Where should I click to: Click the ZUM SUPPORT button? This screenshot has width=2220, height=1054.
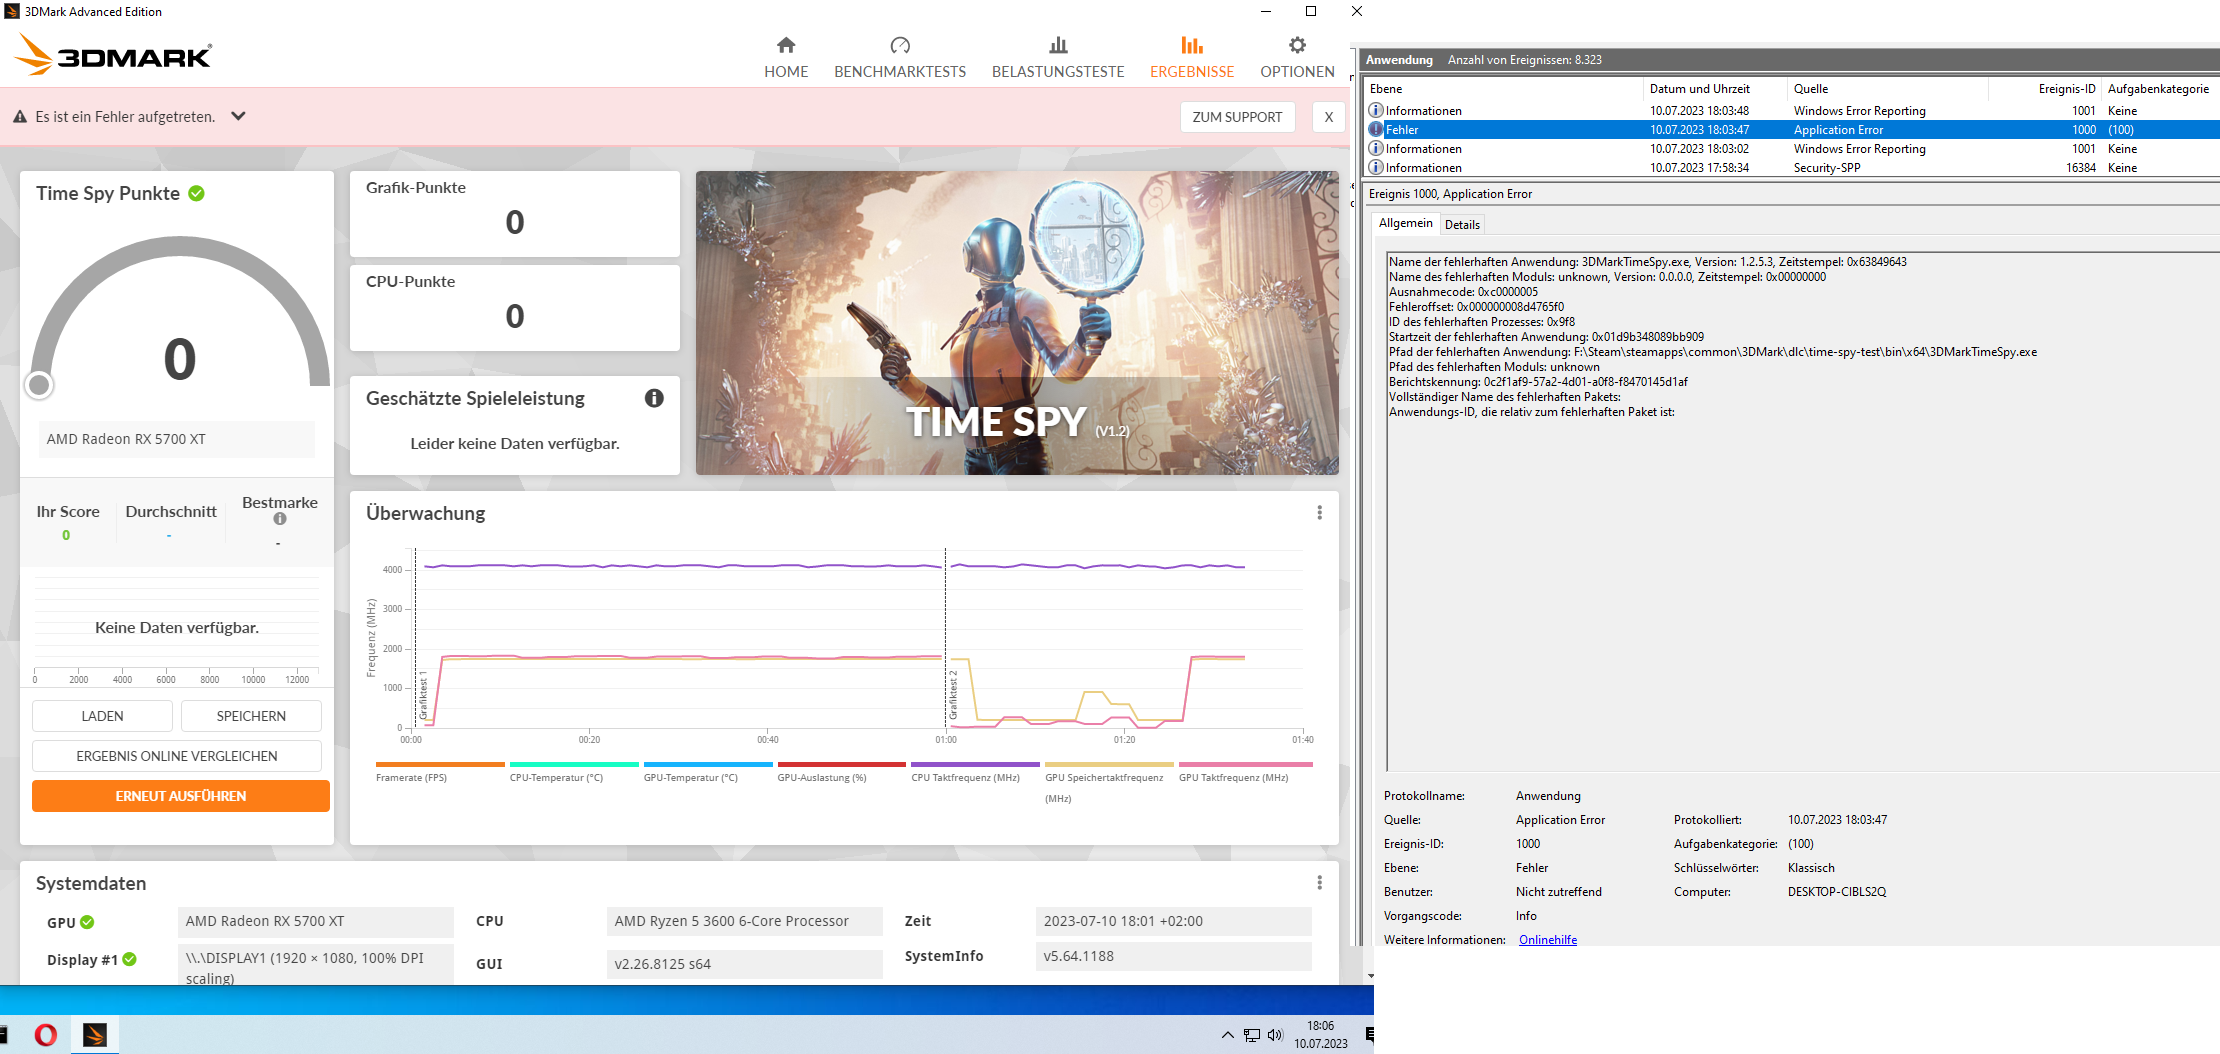1237,117
